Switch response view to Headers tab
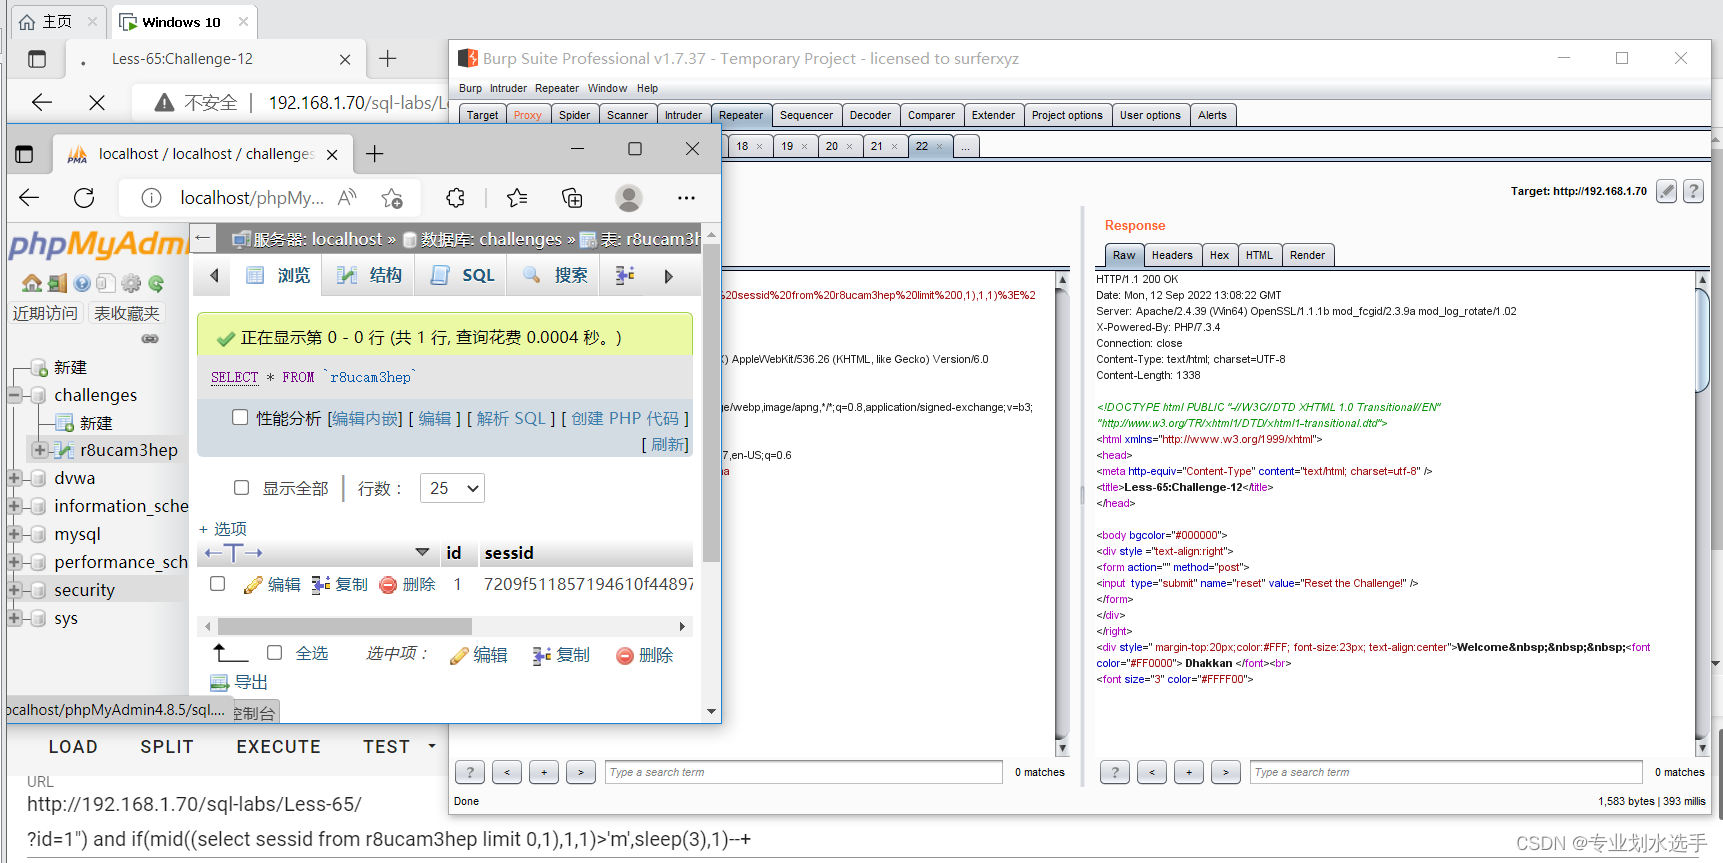 [1172, 255]
